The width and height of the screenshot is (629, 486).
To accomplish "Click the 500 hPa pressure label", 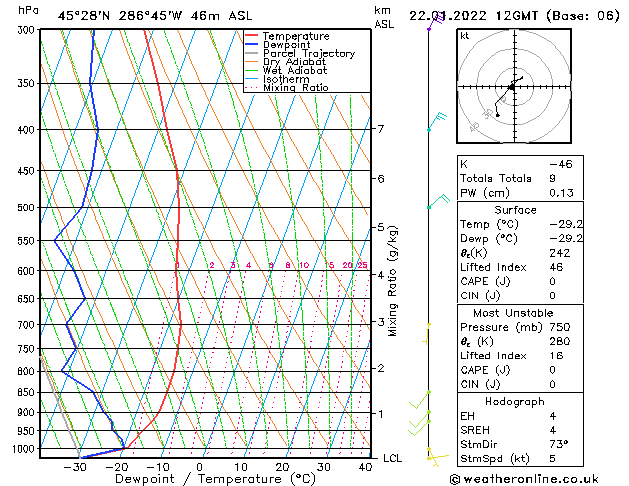I will tap(28, 208).
